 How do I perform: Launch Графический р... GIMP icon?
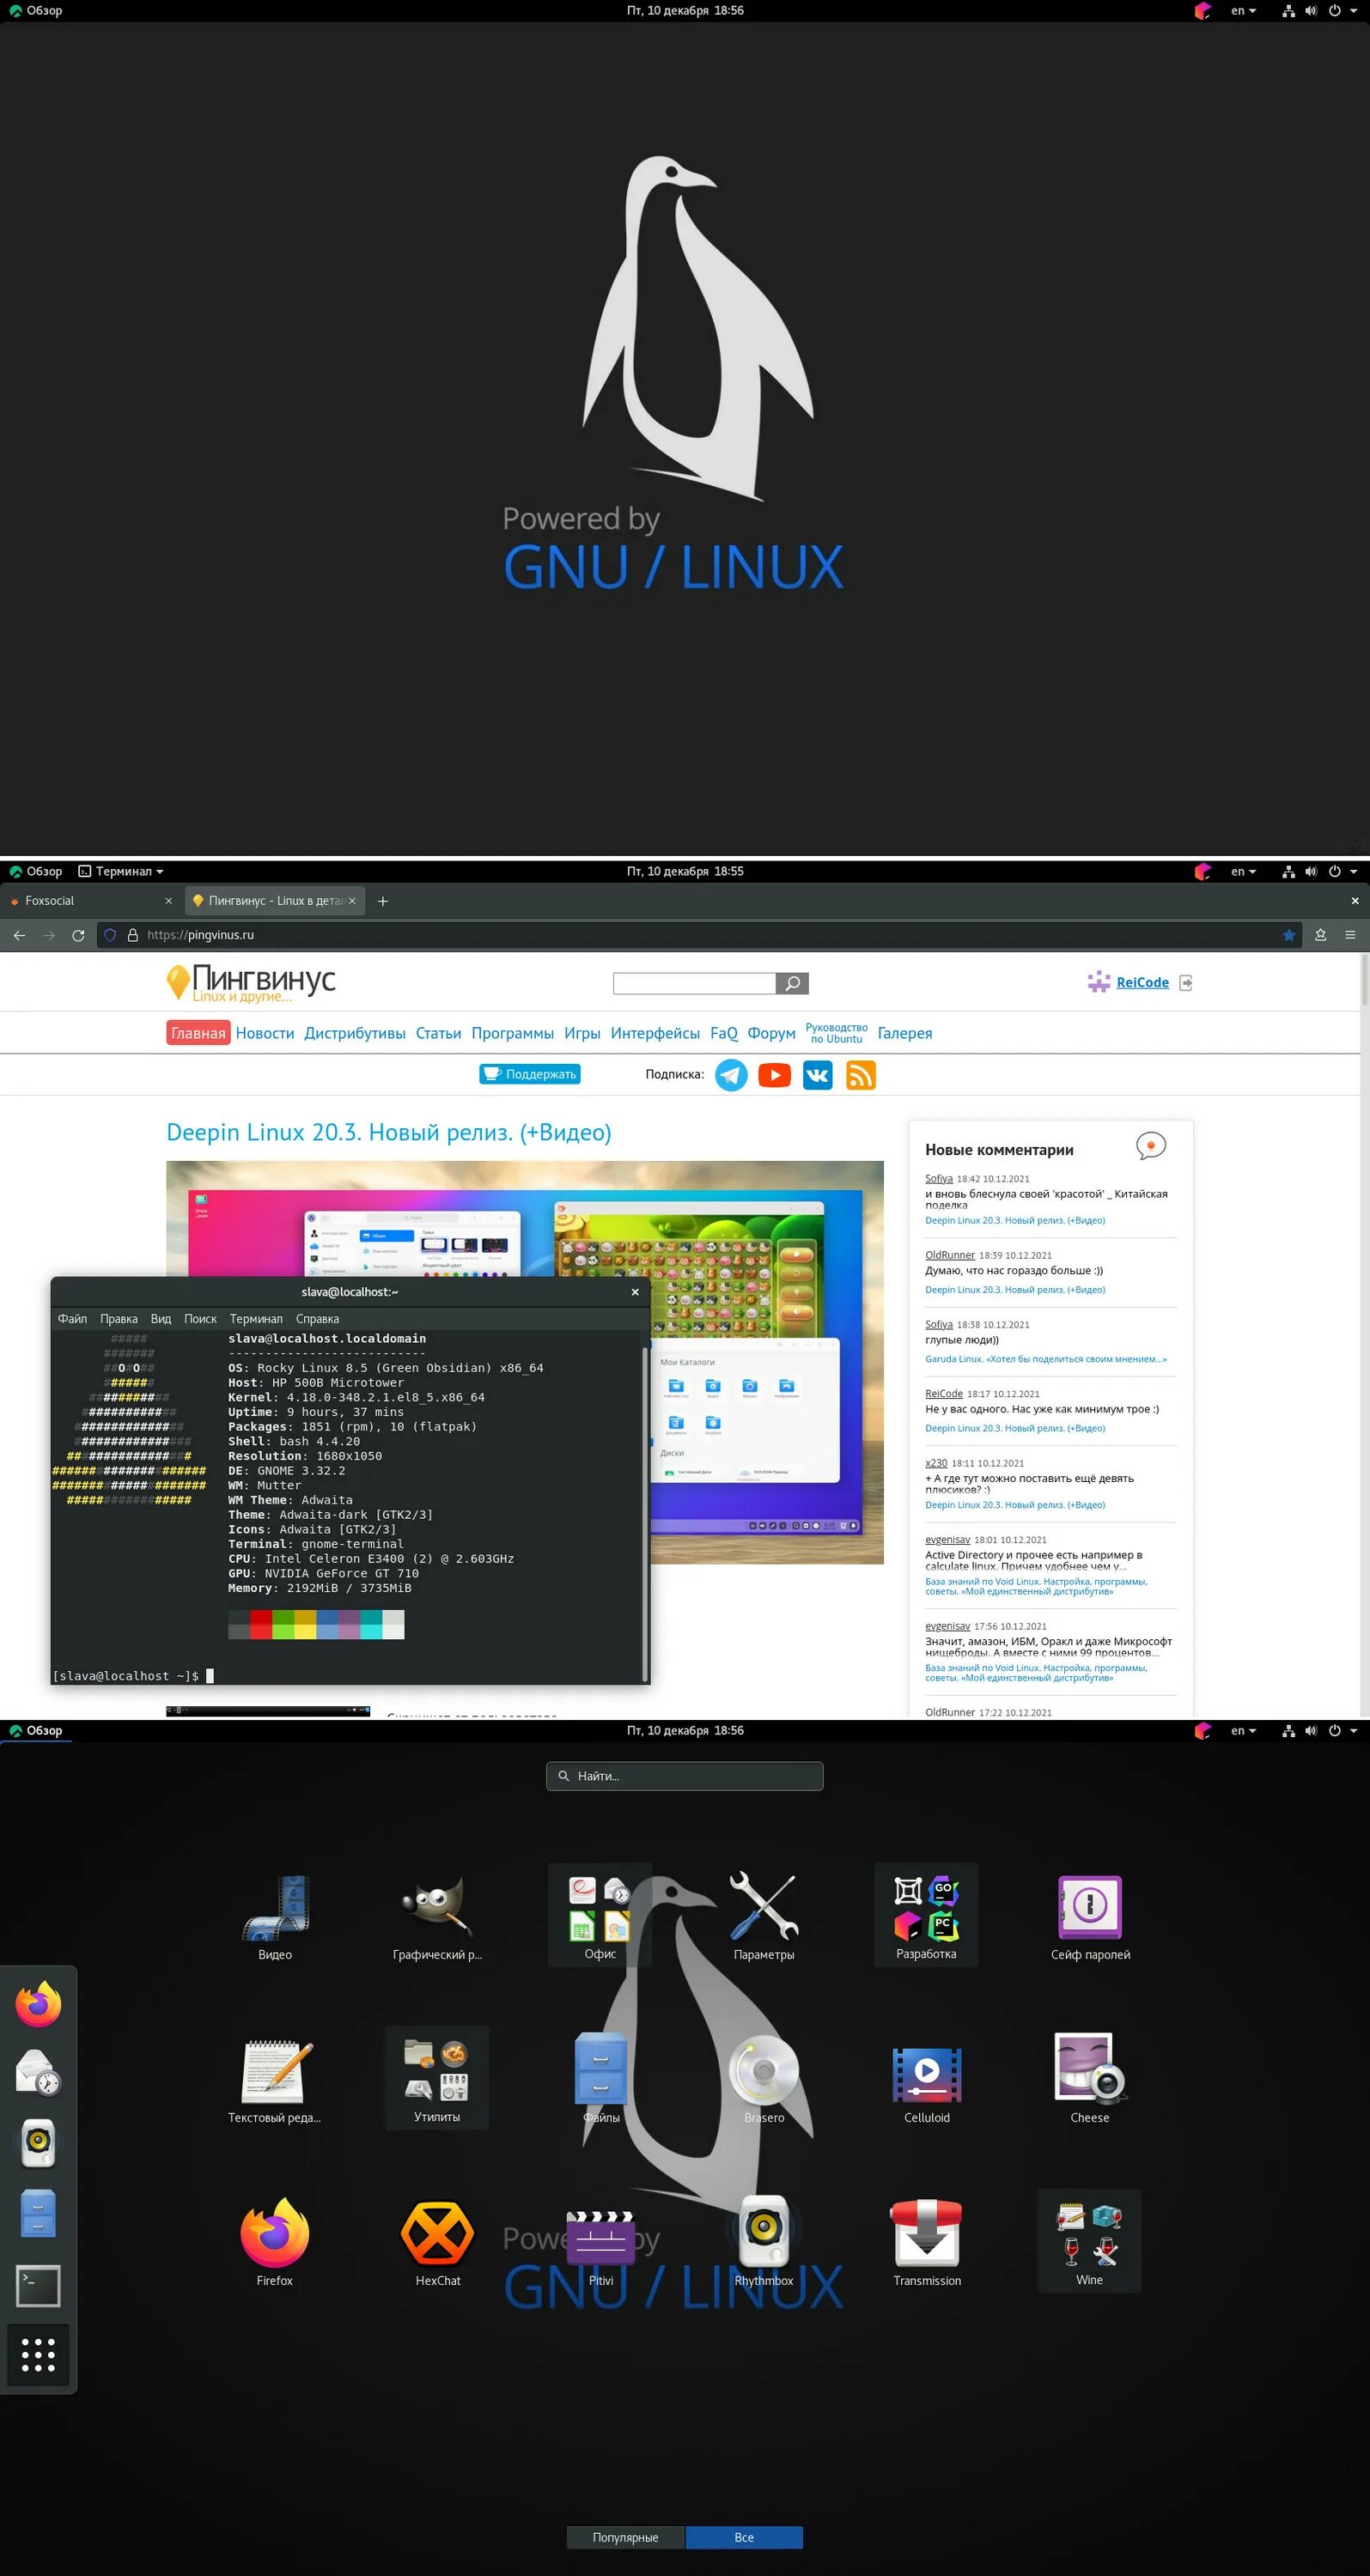coord(437,1918)
